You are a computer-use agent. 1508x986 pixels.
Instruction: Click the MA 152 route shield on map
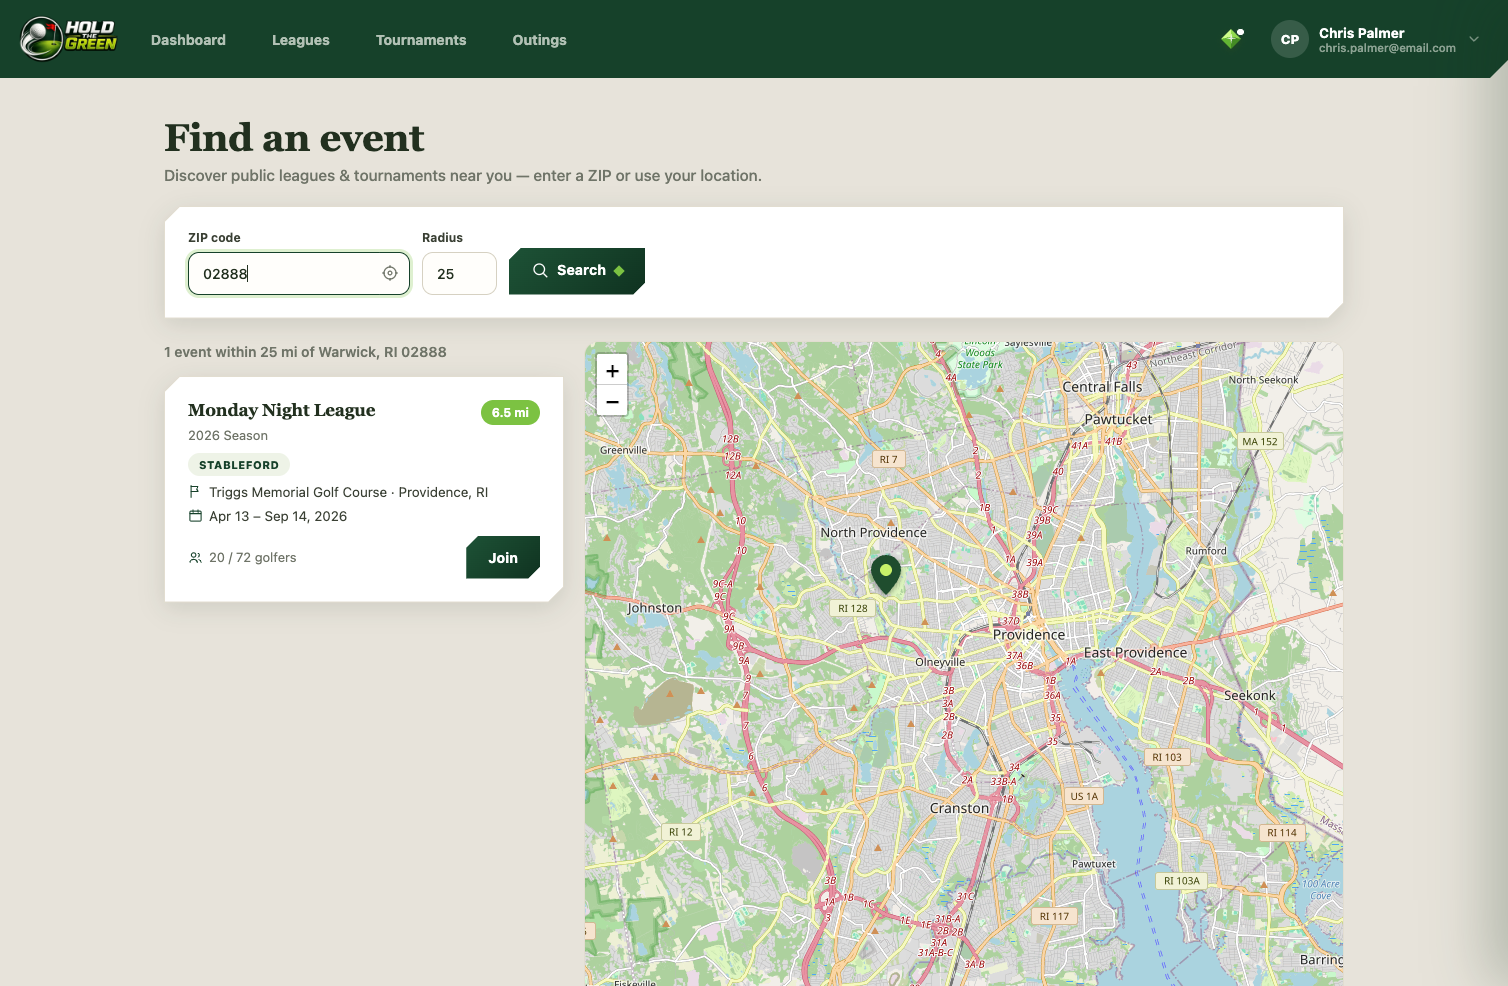[x=1260, y=441]
